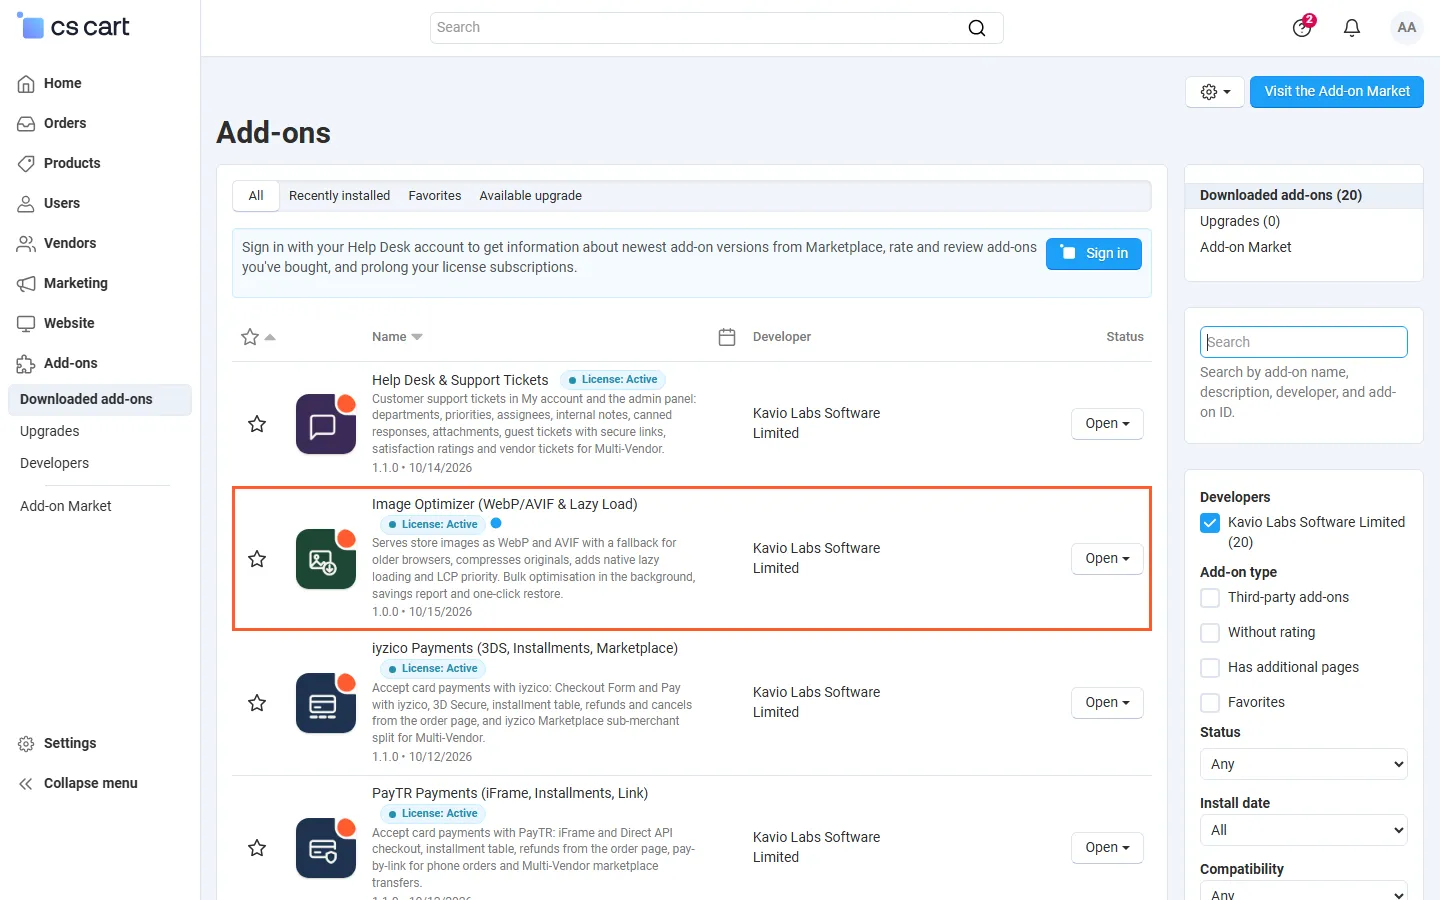Sort add-ons by favorites star column
Image resolution: width=1440 pixels, height=900 pixels.
pyautogui.click(x=257, y=337)
